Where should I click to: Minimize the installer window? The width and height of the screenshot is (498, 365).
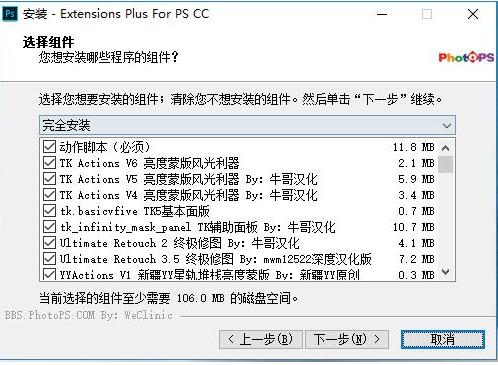(x=382, y=14)
